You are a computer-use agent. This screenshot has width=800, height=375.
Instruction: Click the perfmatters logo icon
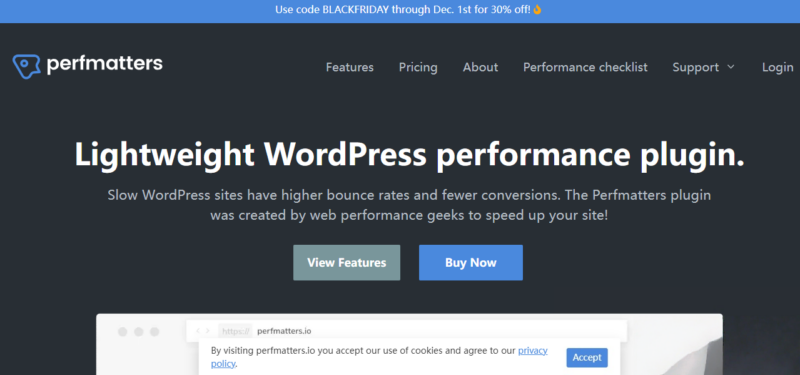[27, 66]
